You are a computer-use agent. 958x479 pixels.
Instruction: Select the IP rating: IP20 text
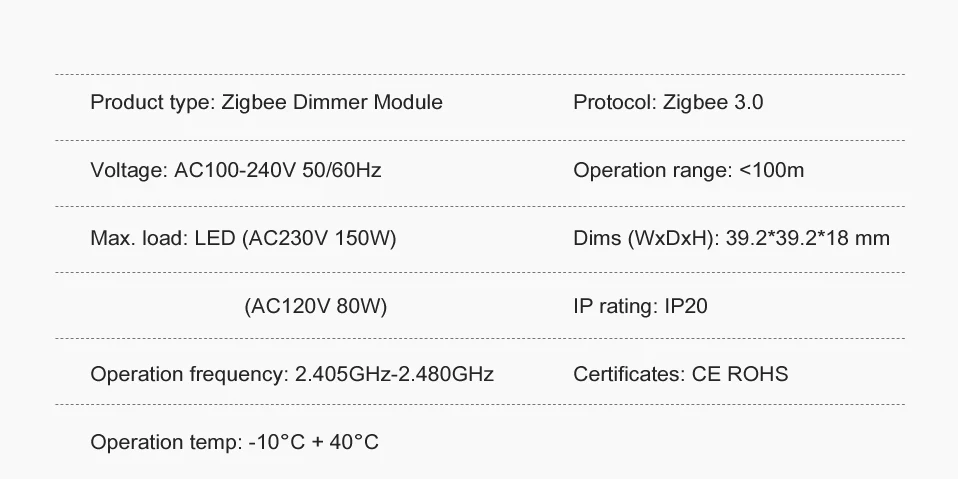(640, 306)
